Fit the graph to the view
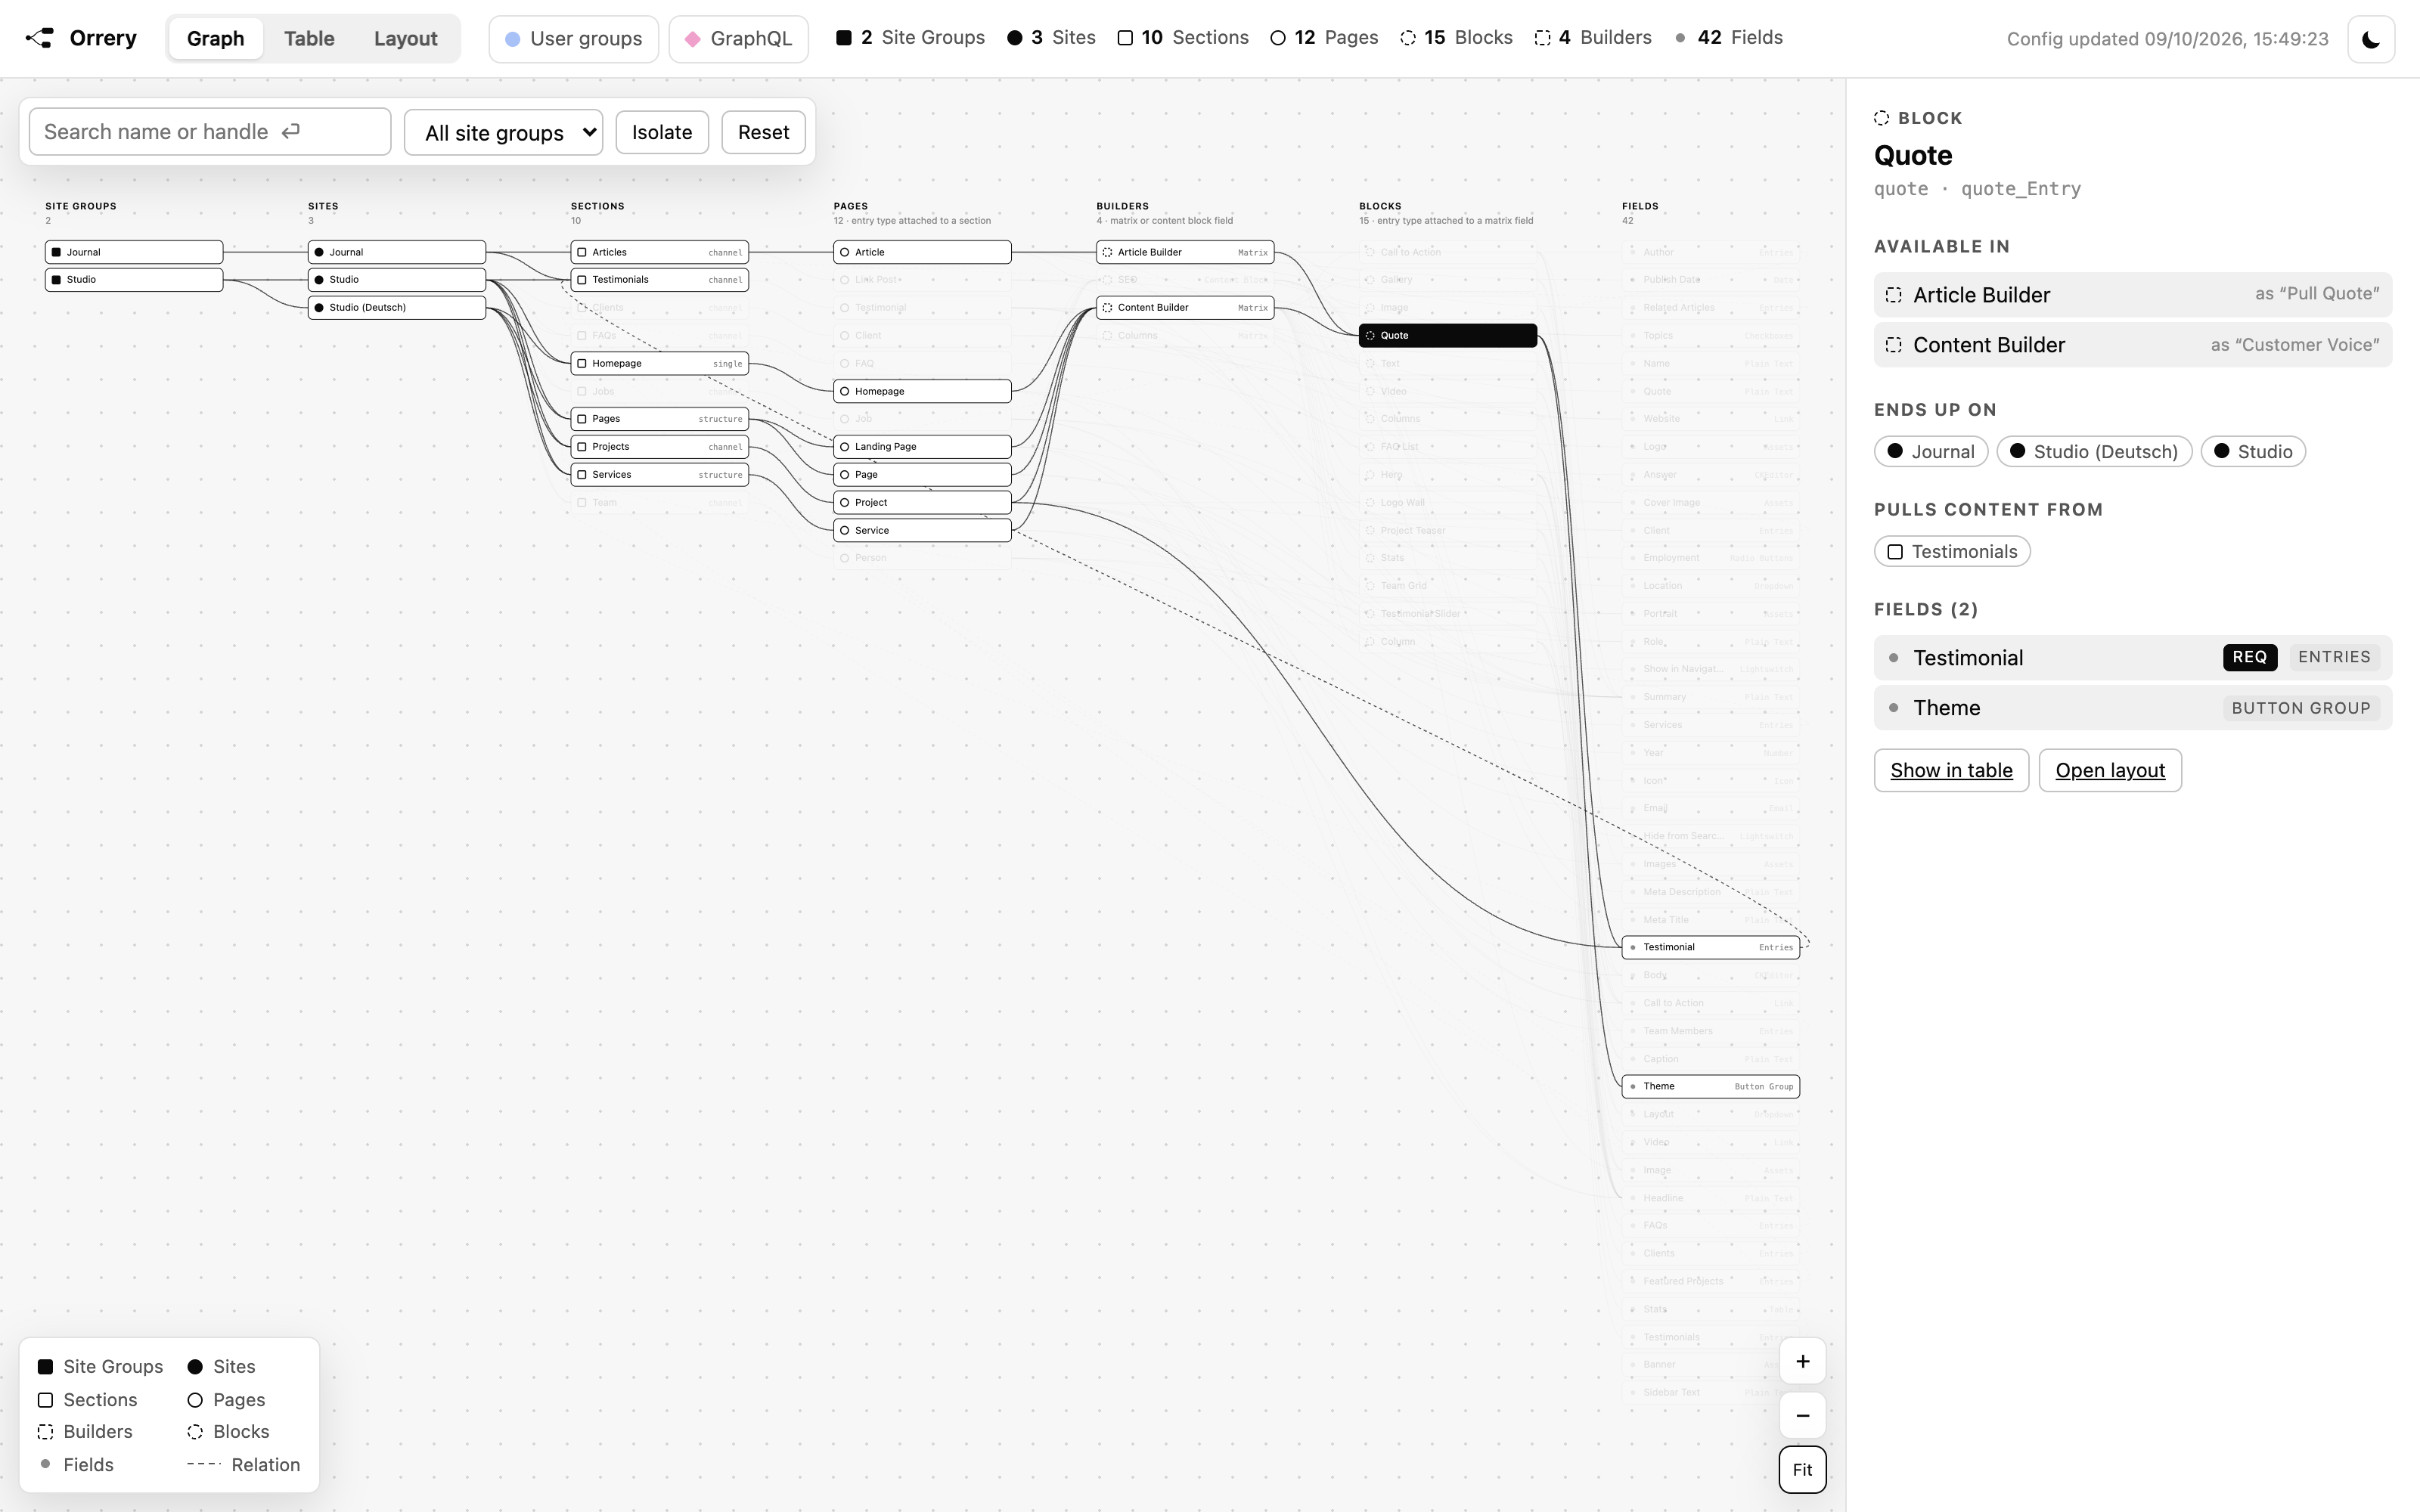Screen dimensions: 2420x1512 click(x=1802, y=1469)
